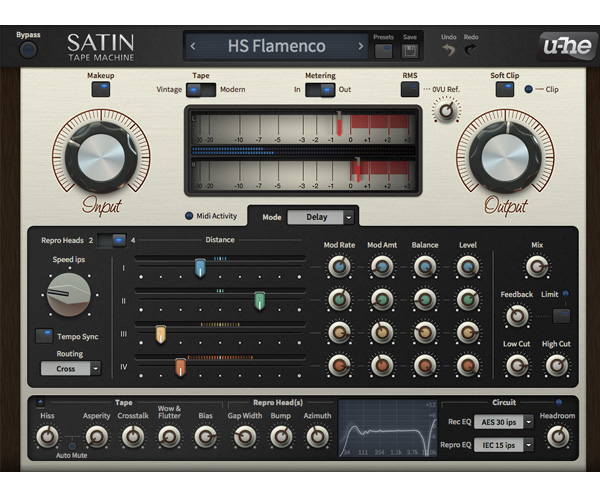The image size is (600, 500).
Task: Click the Routing dropdown arrow
Action: tap(96, 369)
